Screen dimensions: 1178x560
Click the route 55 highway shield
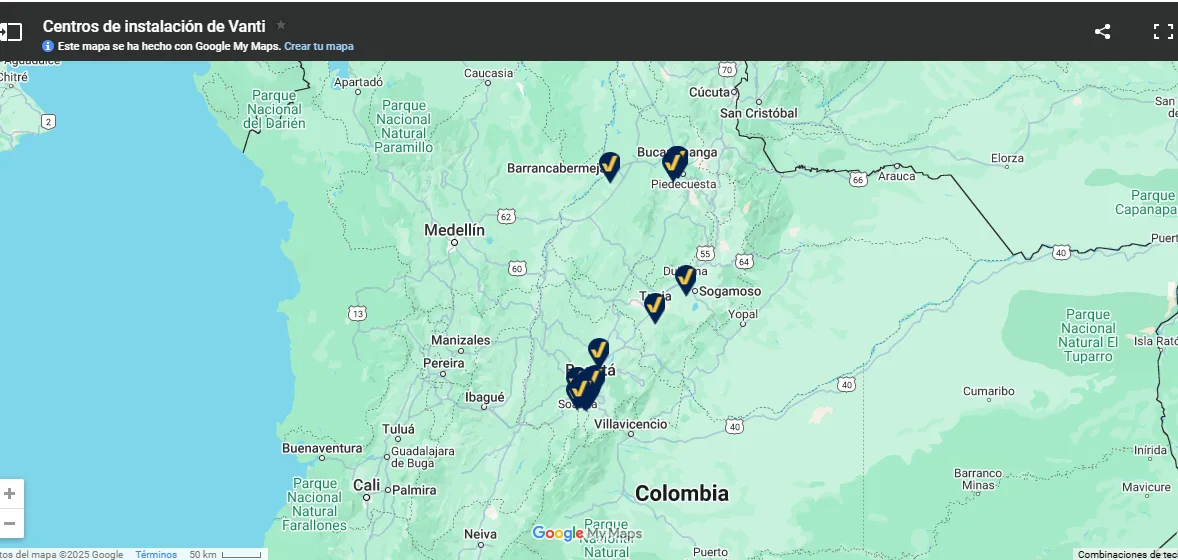click(x=704, y=253)
